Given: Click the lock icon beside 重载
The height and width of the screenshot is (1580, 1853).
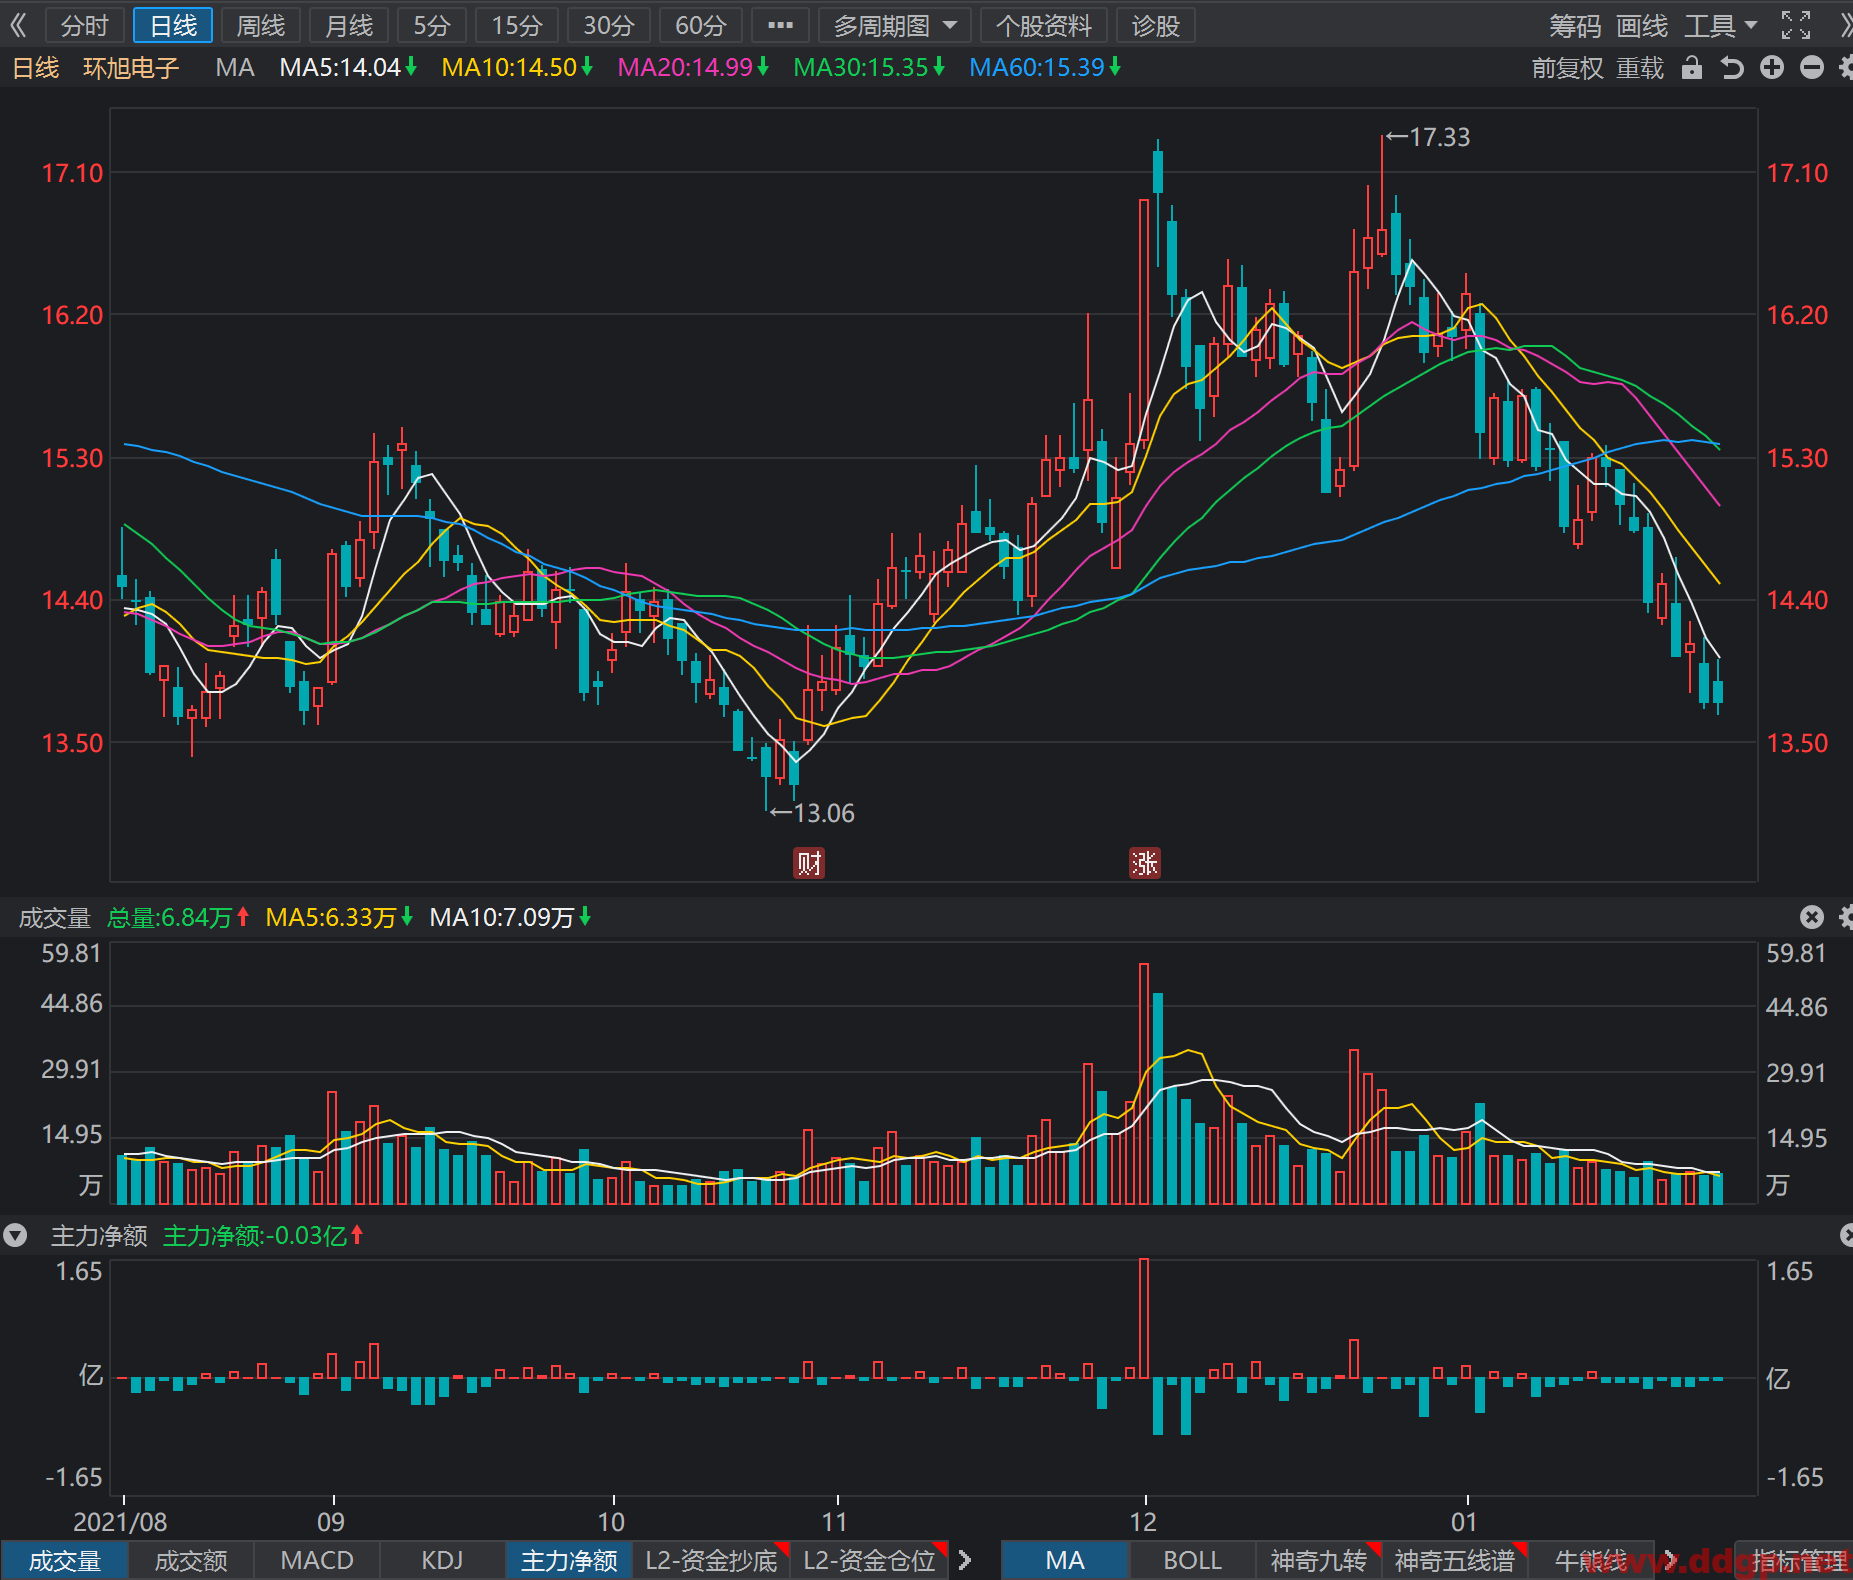Looking at the screenshot, I should tap(1691, 67).
